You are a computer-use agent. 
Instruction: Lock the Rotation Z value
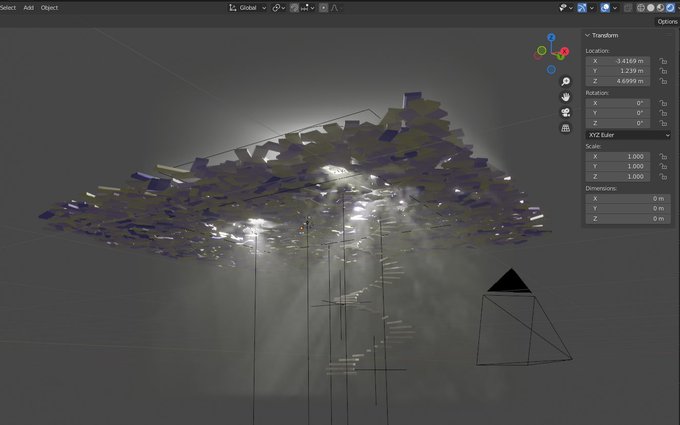663,124
